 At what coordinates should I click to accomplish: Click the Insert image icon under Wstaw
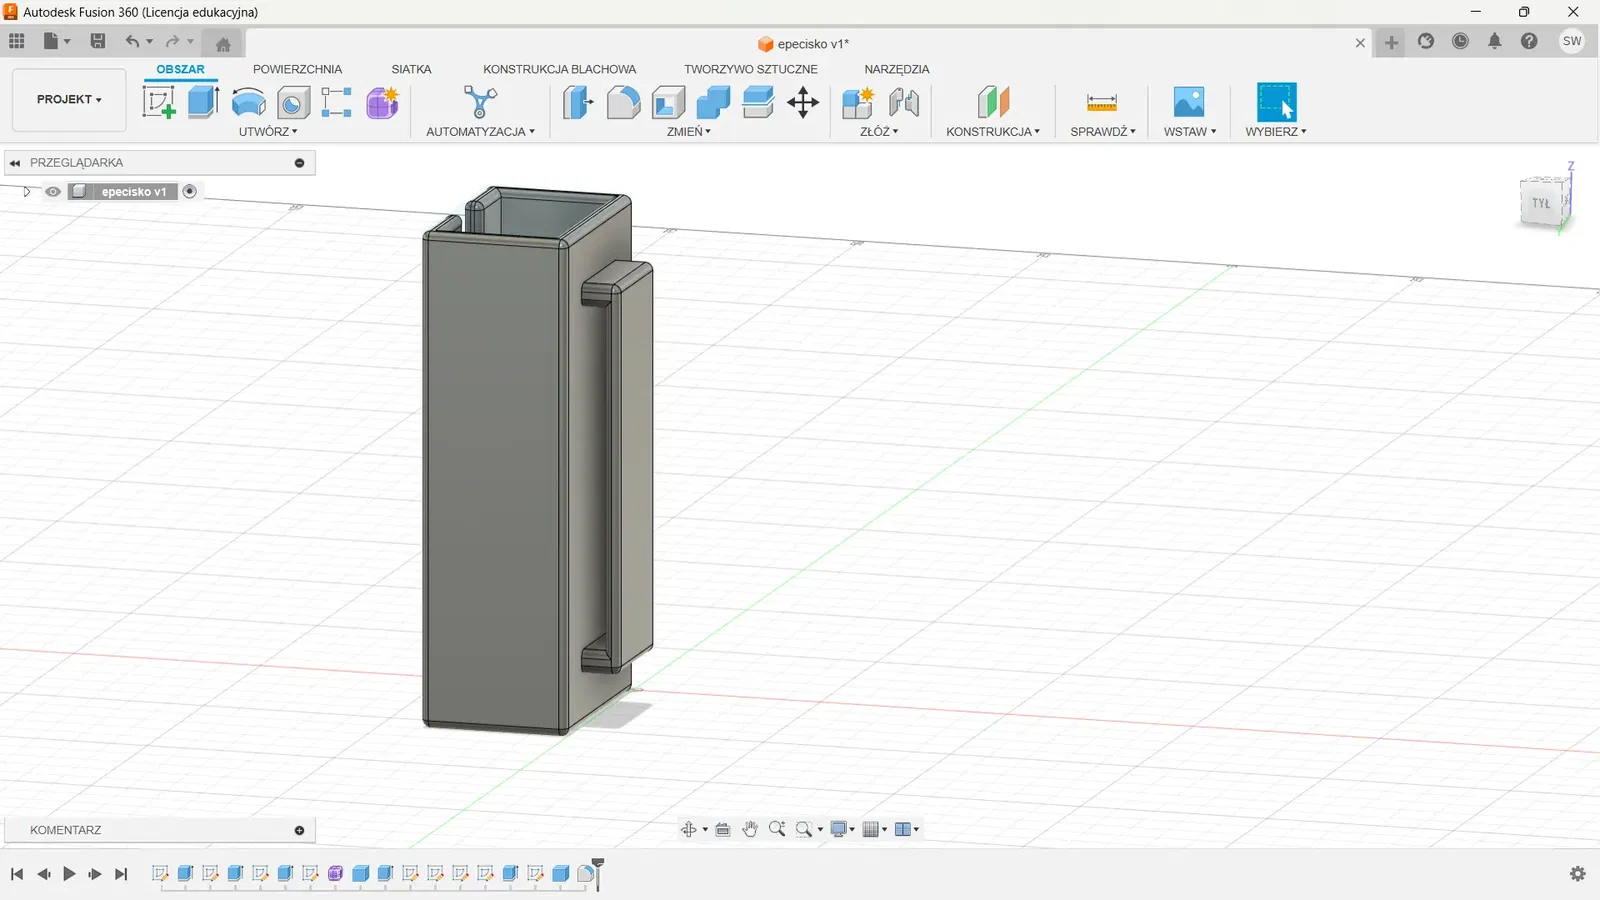1188,102
